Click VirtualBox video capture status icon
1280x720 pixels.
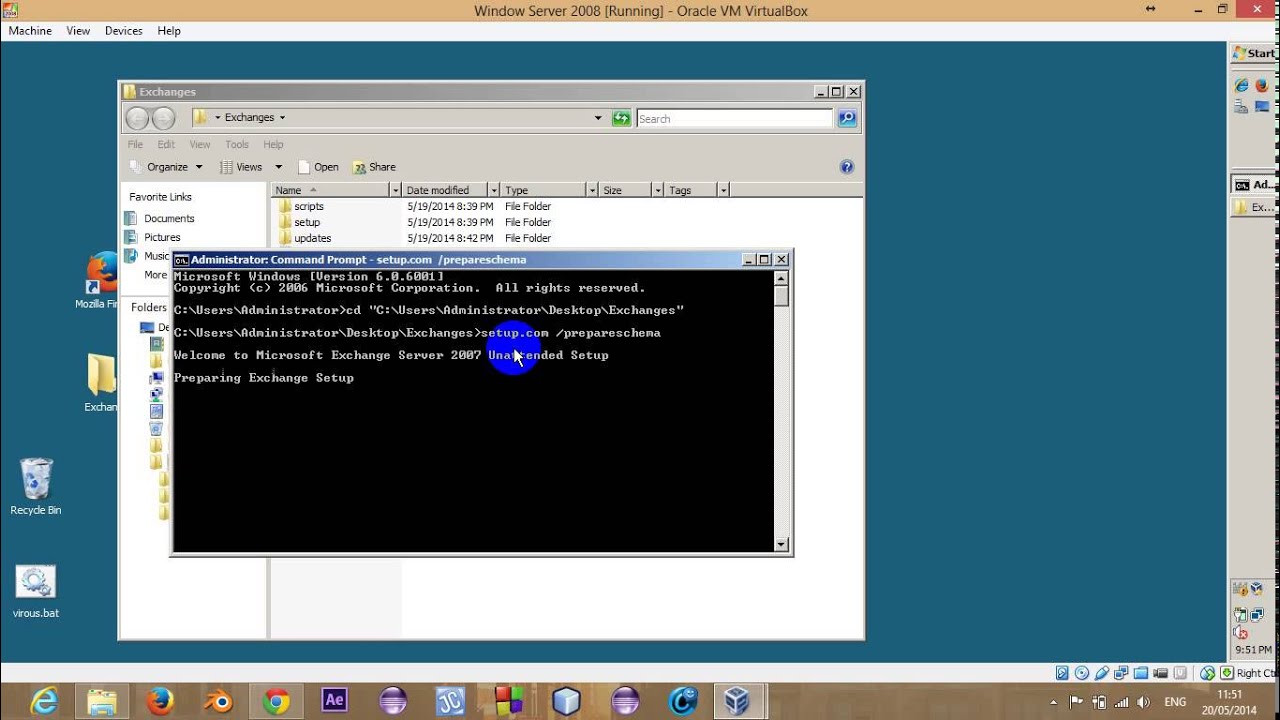coord(1161,673)
